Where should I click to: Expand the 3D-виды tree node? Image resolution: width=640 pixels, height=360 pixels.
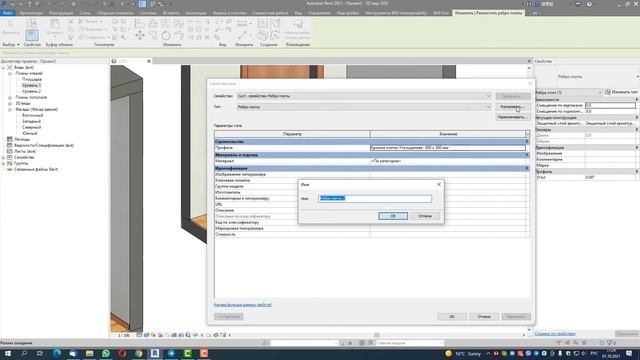[10, 104]
